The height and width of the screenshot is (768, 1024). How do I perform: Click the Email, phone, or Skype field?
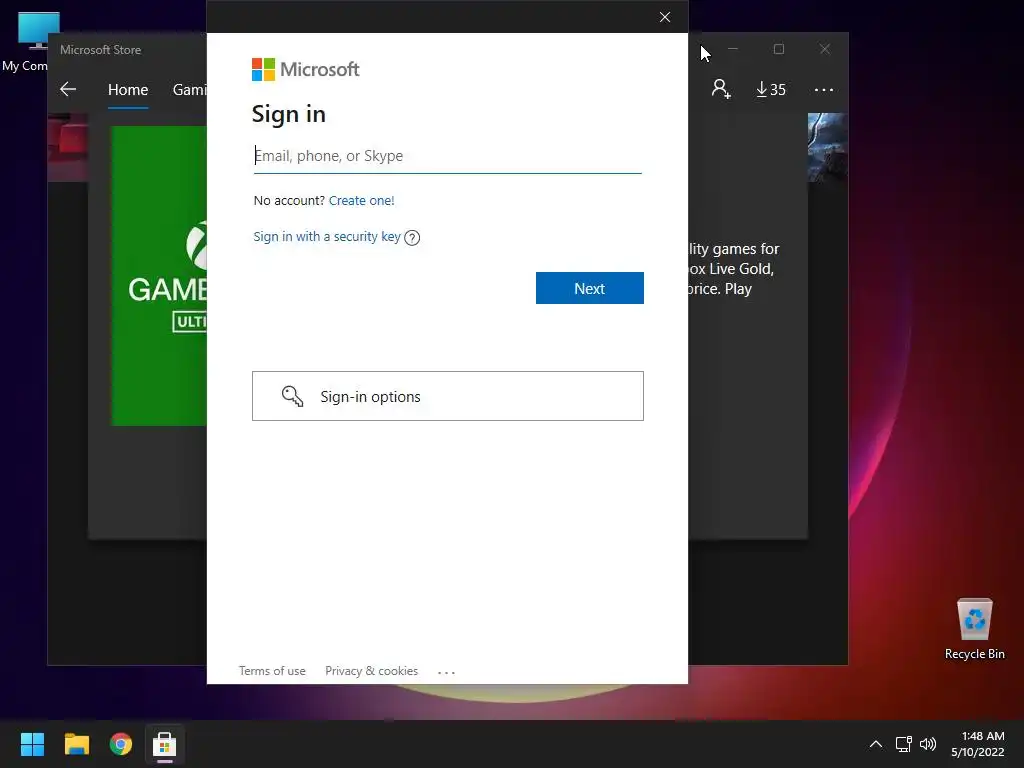click(447, 156)
